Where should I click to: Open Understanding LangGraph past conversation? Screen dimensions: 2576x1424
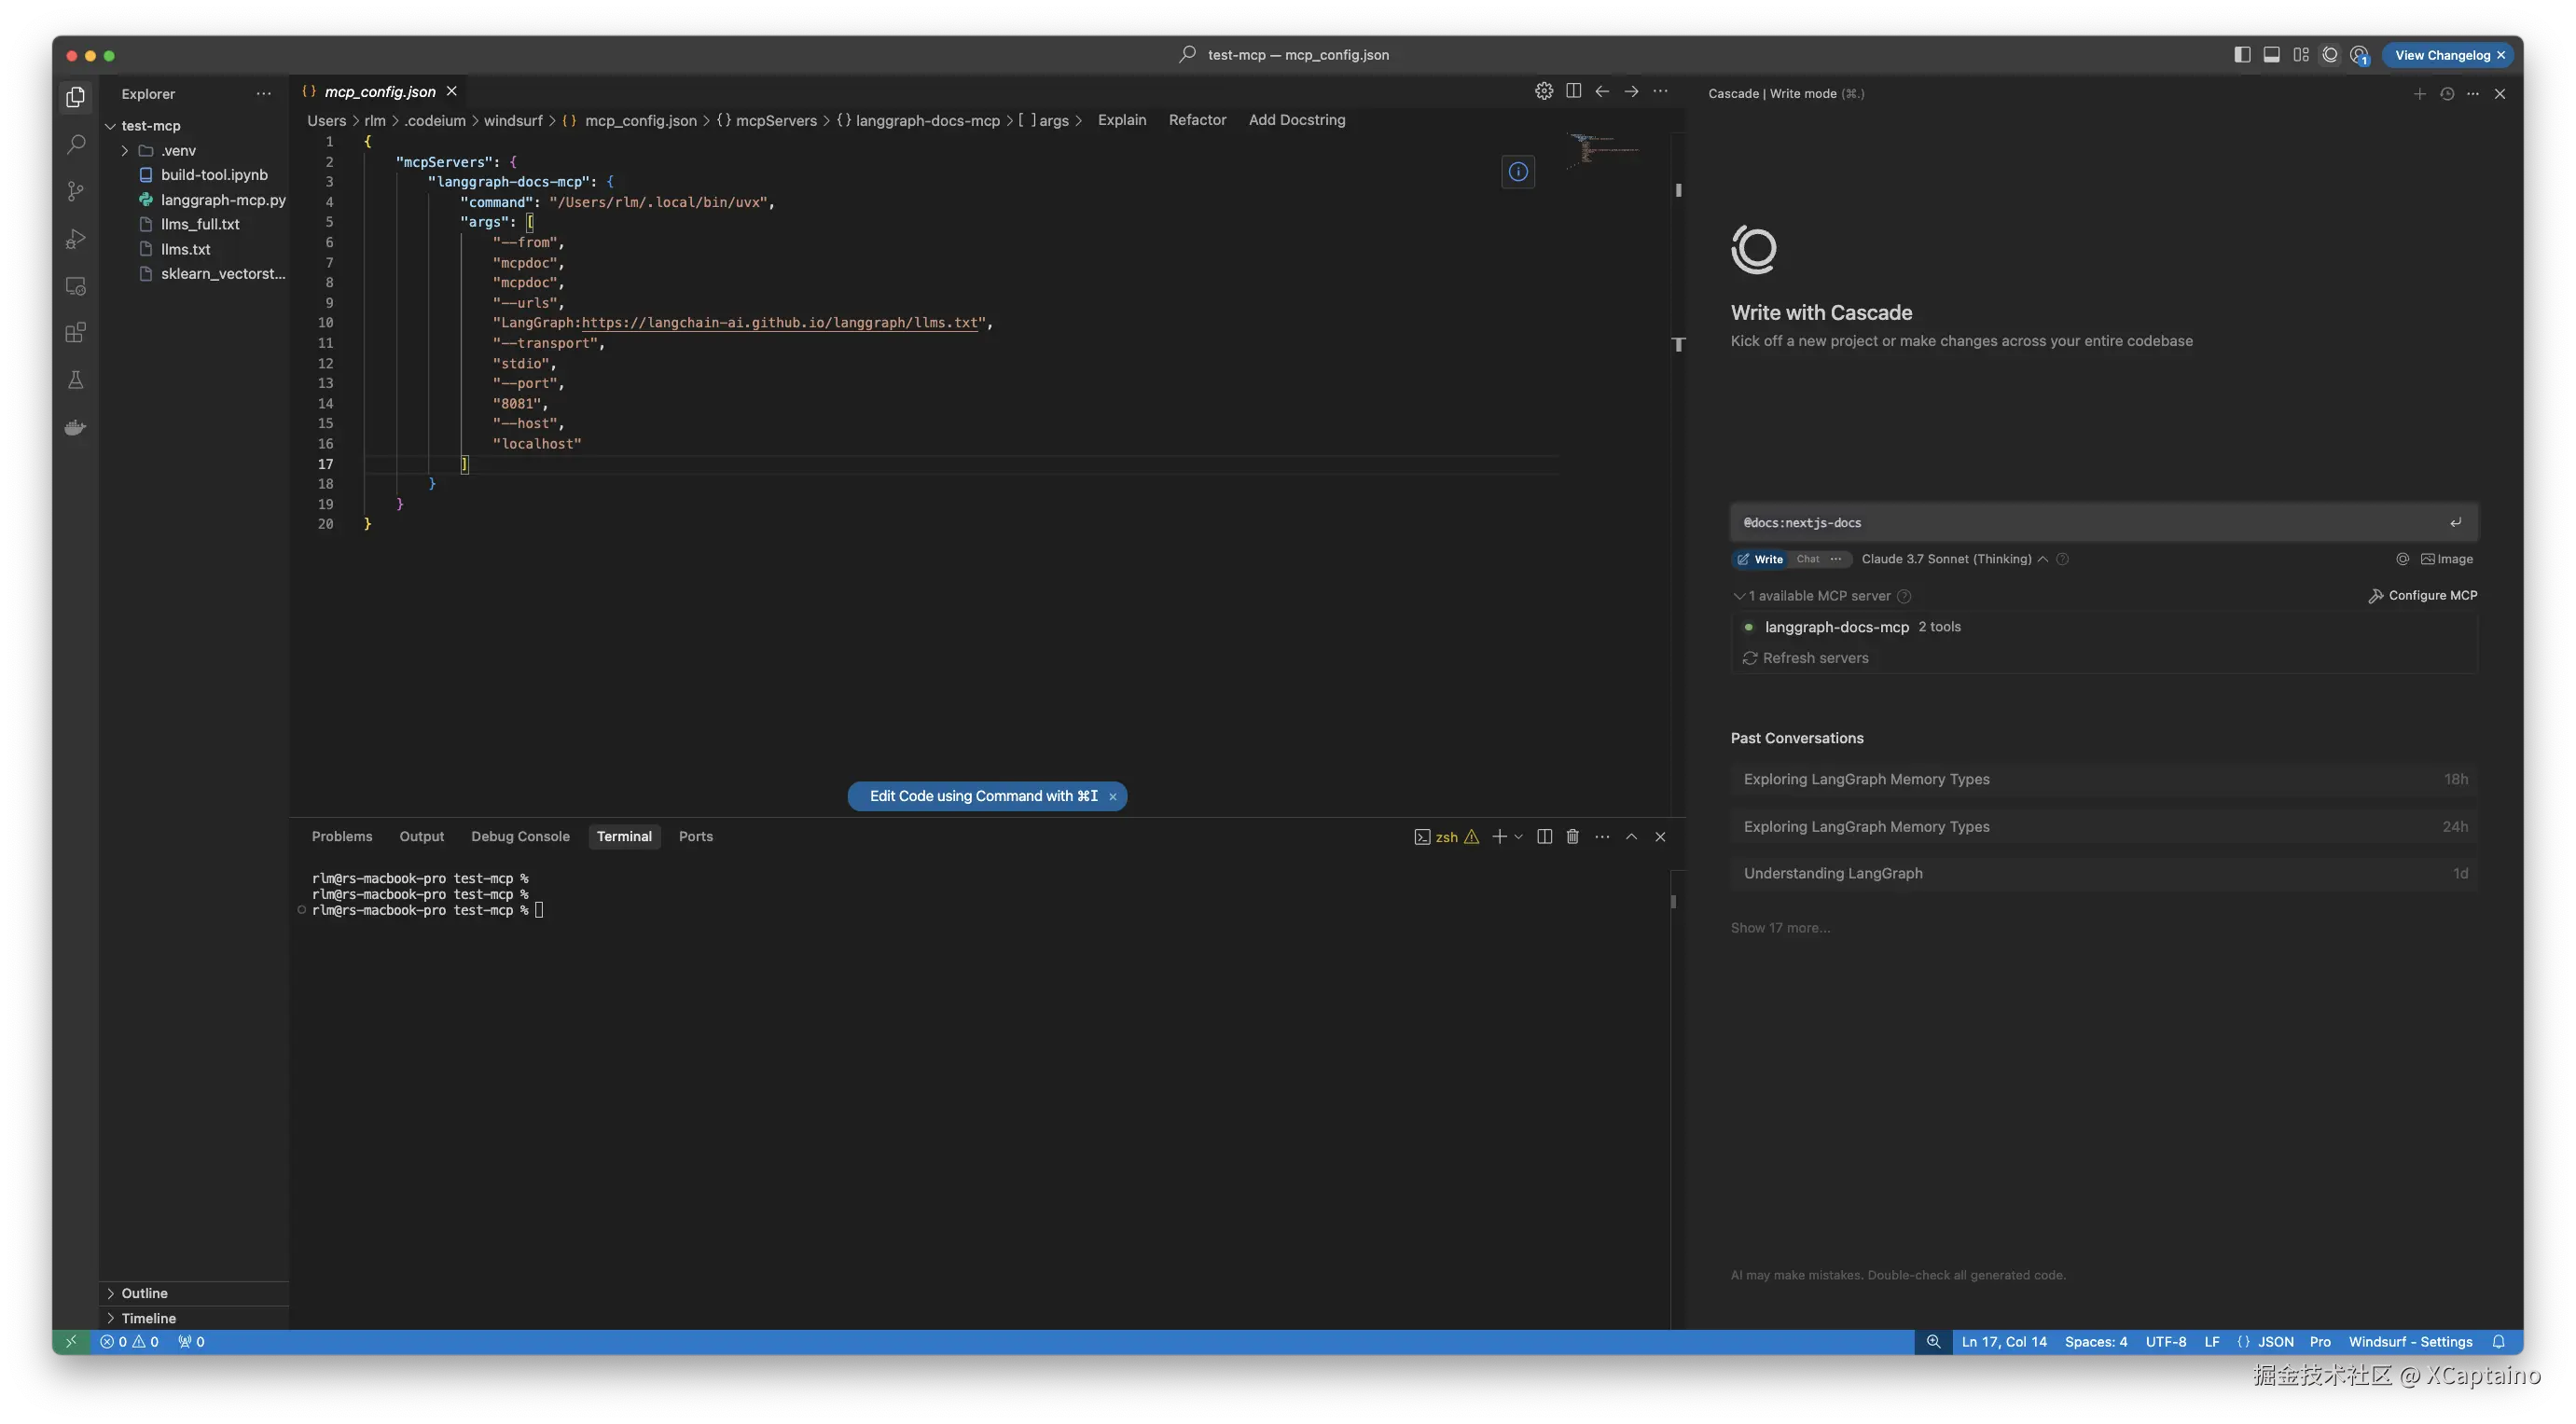[x=2104, y=873]
